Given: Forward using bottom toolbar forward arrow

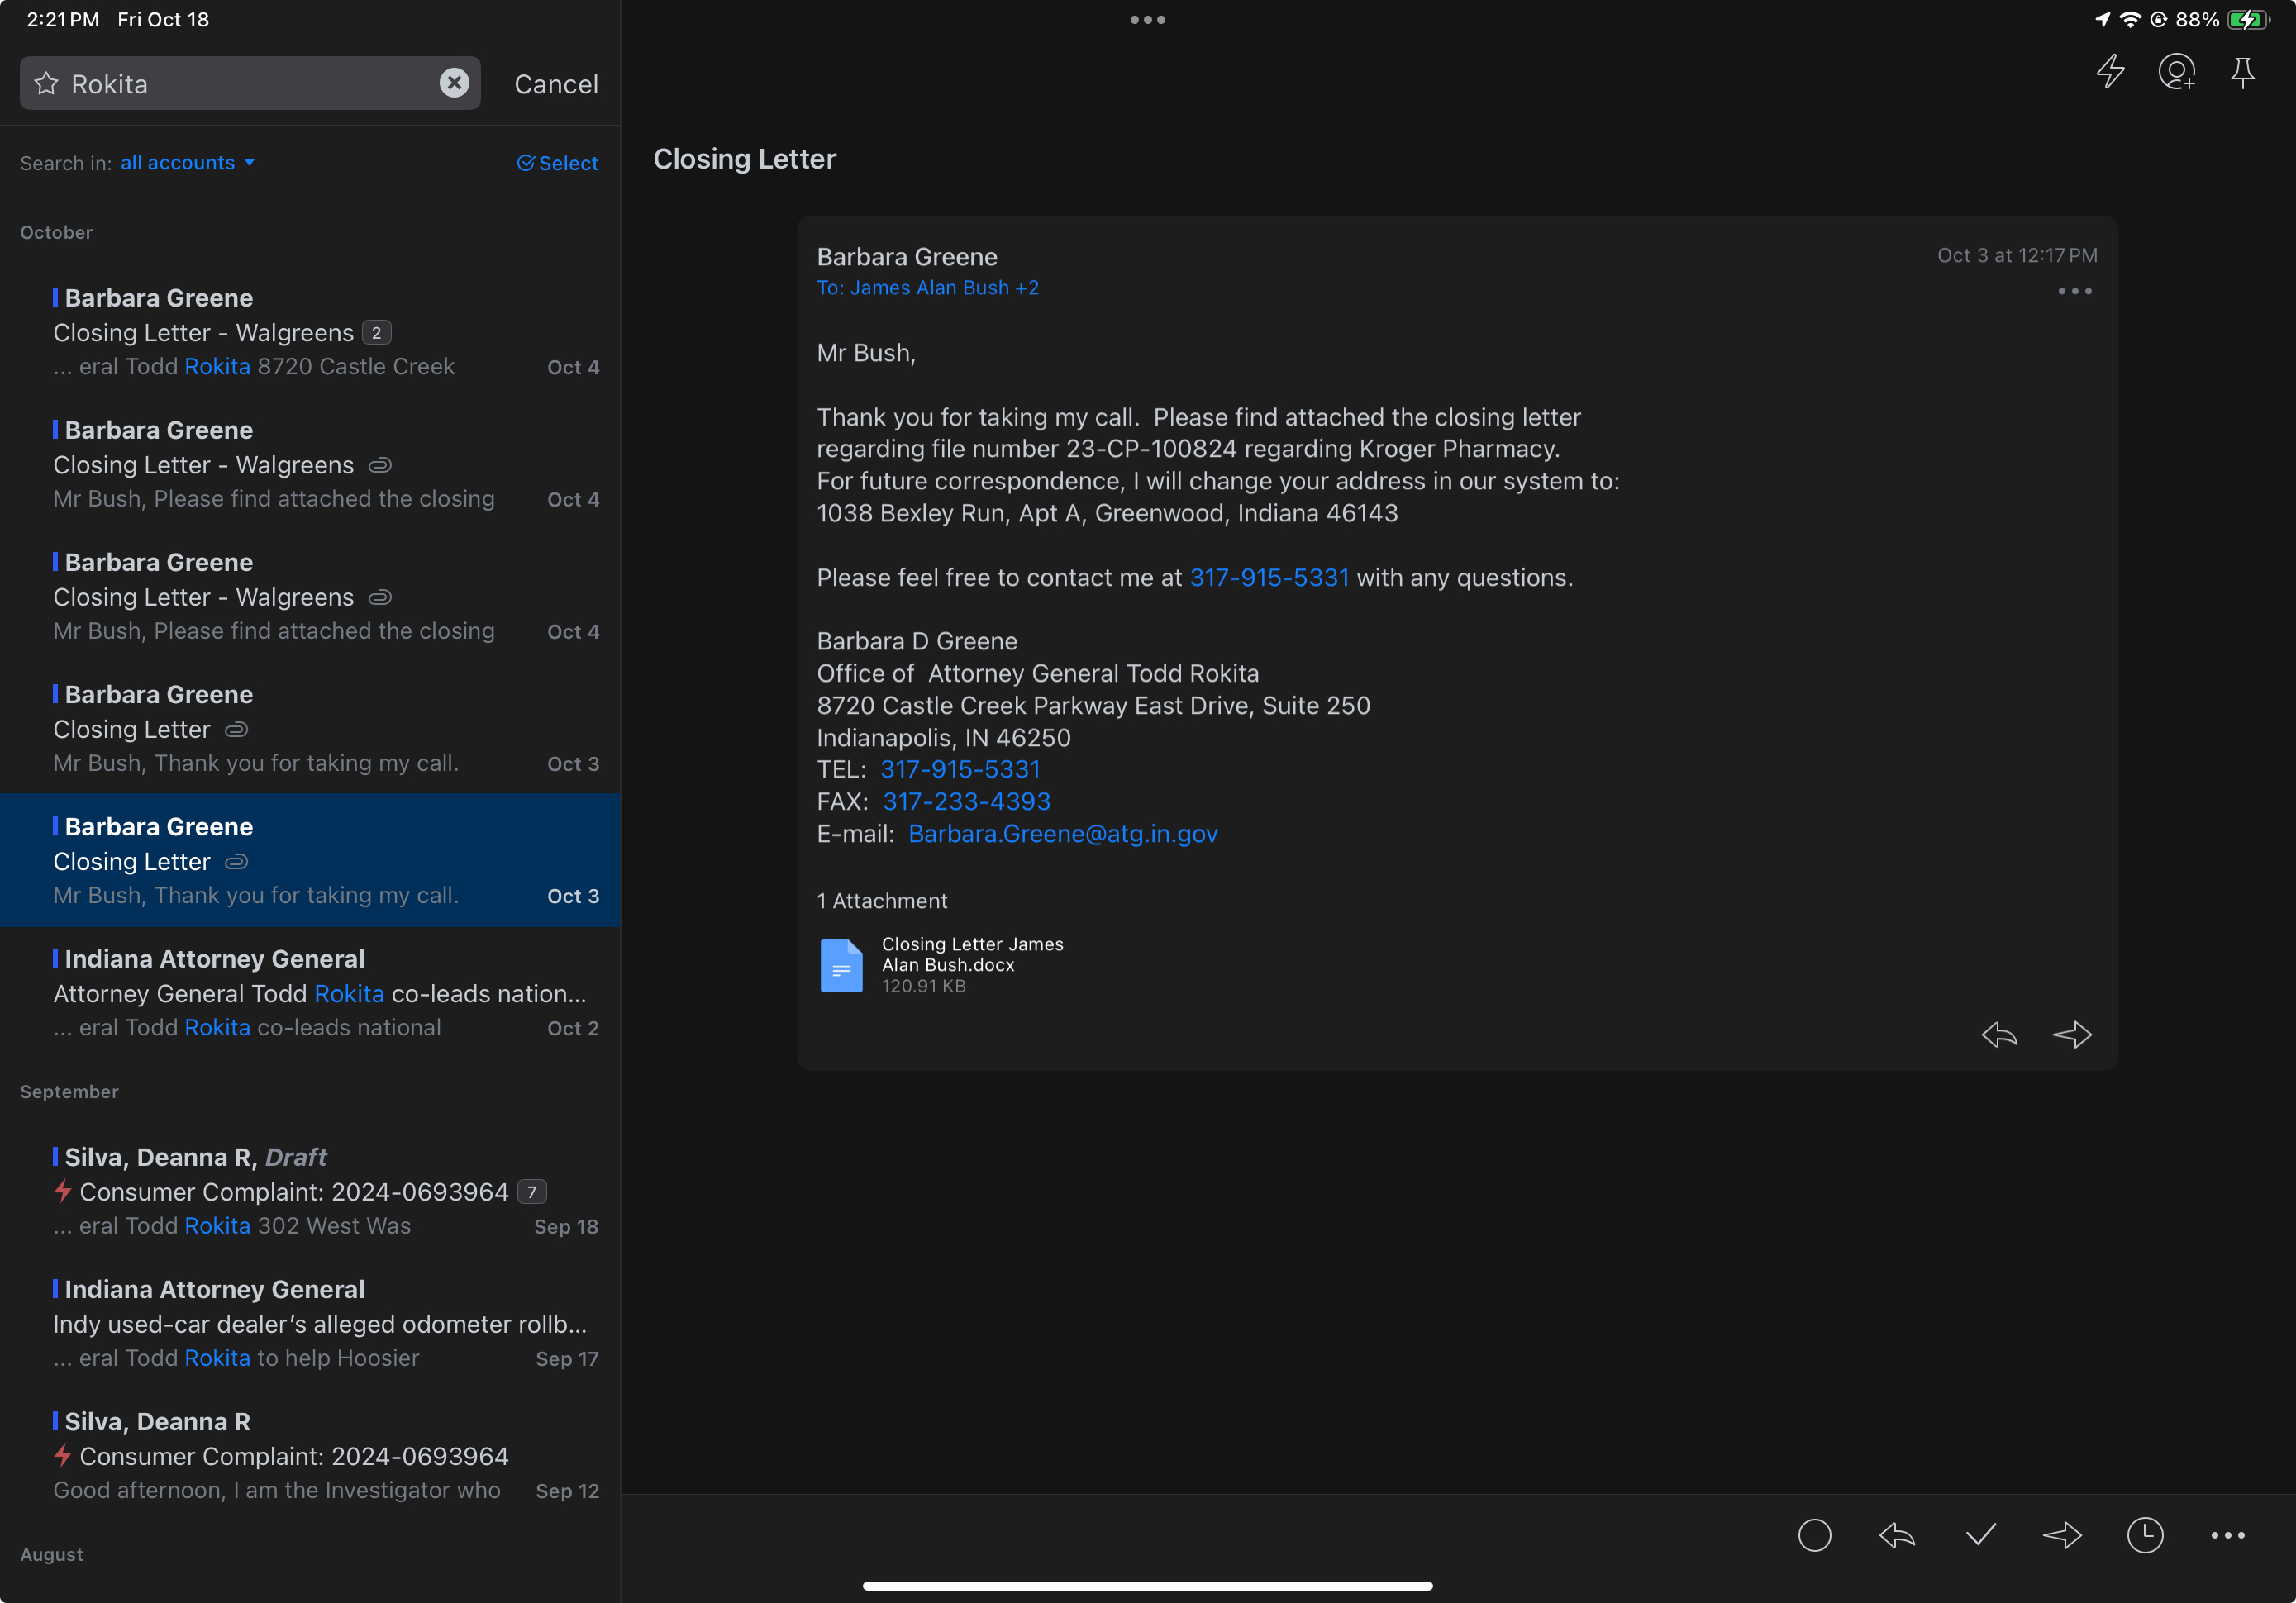Looking at the screenshot, I should [2062, 1534].
